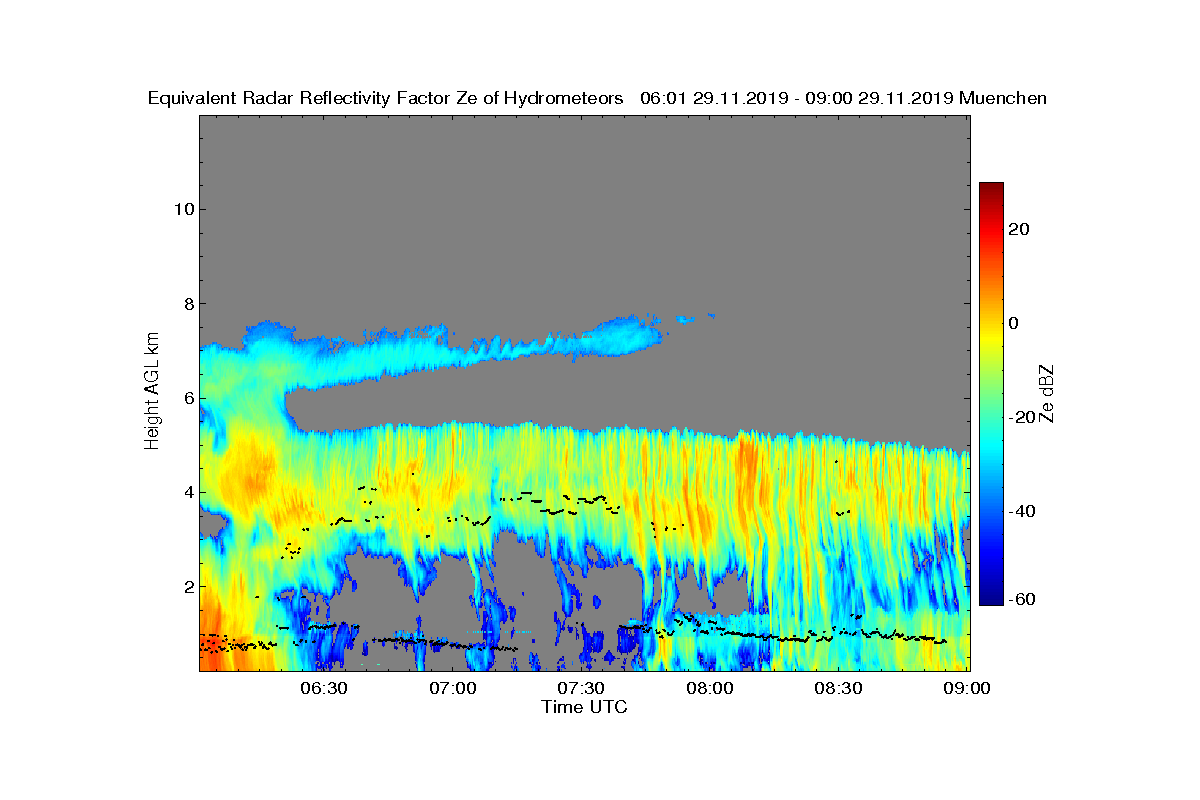Click the dark blue bottom of colorbar
The height and width of the screenshot is (800, 1200).
click(991, 597)
